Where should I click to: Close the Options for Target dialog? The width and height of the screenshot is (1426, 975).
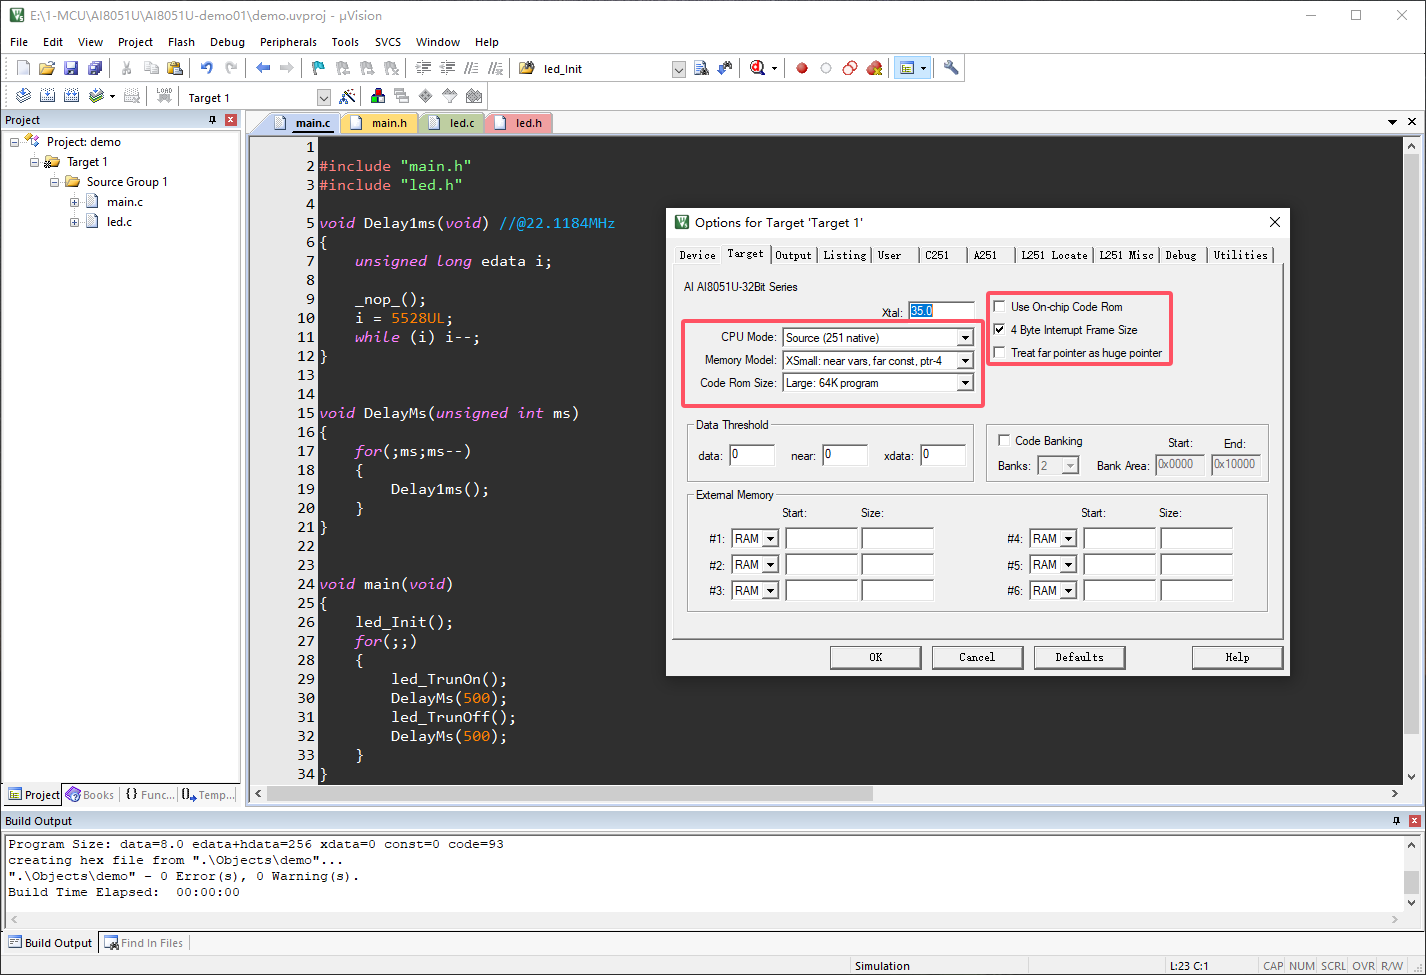(x=1274, y=222)
